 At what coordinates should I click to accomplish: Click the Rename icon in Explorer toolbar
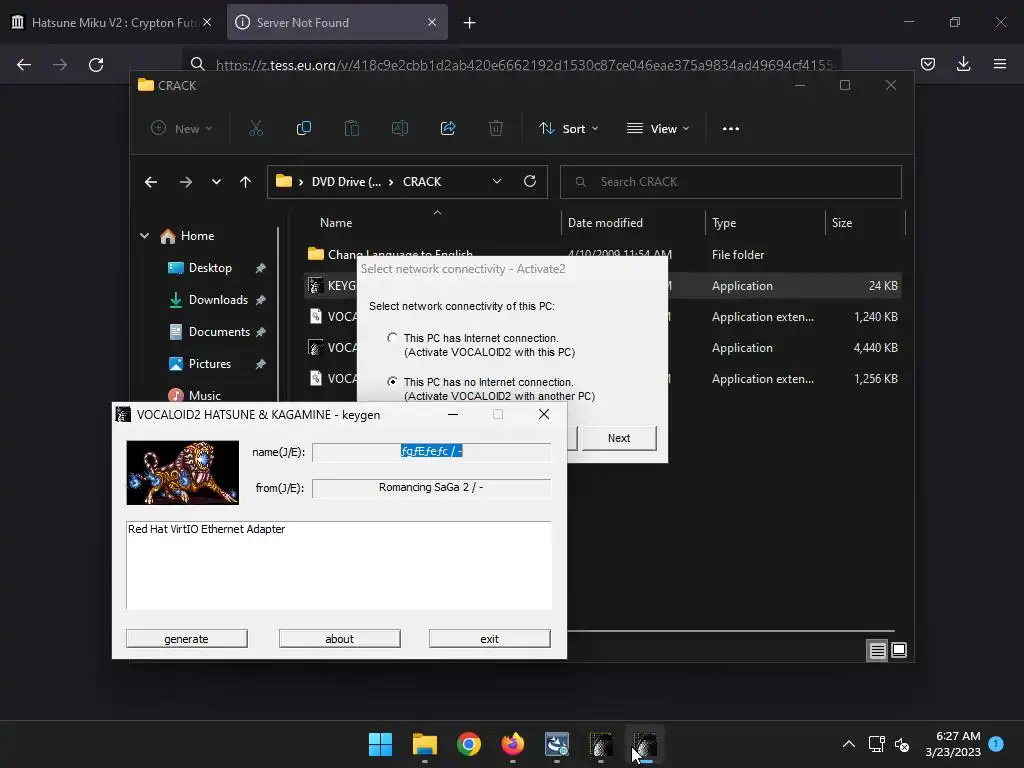400,129
